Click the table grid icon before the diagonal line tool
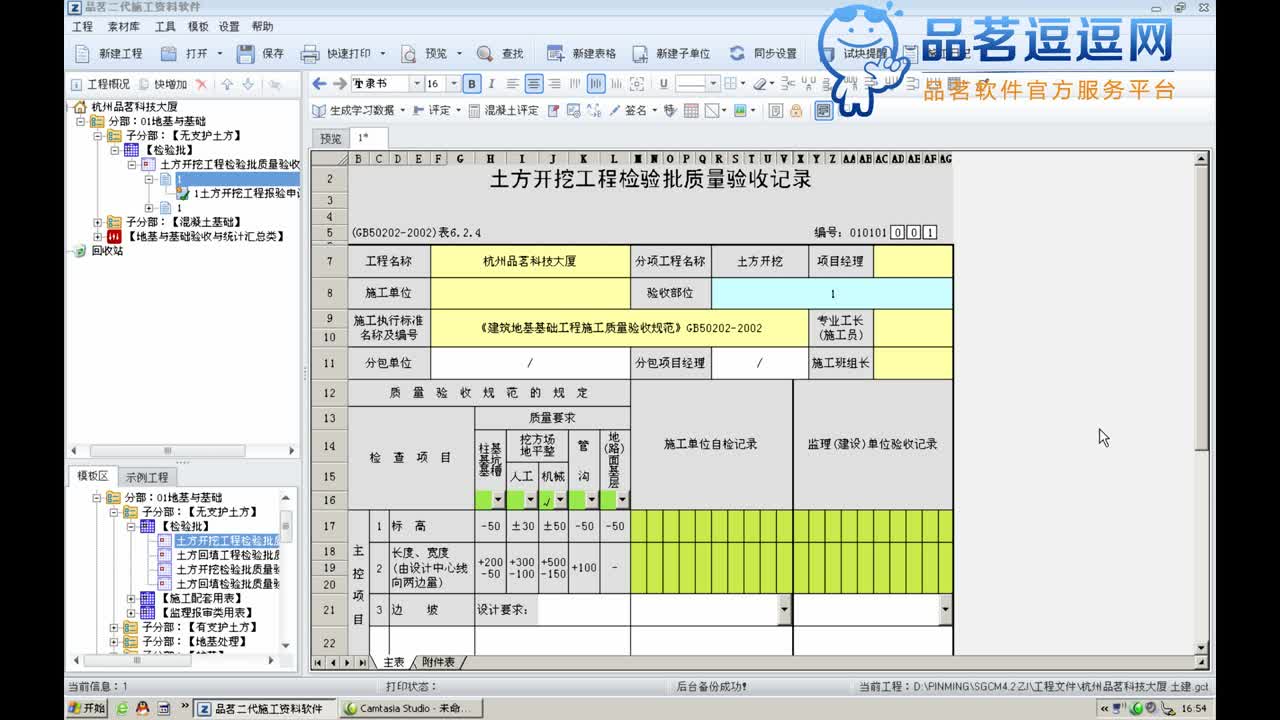Viewport: 1280px width, 720px height. [691, 111]
